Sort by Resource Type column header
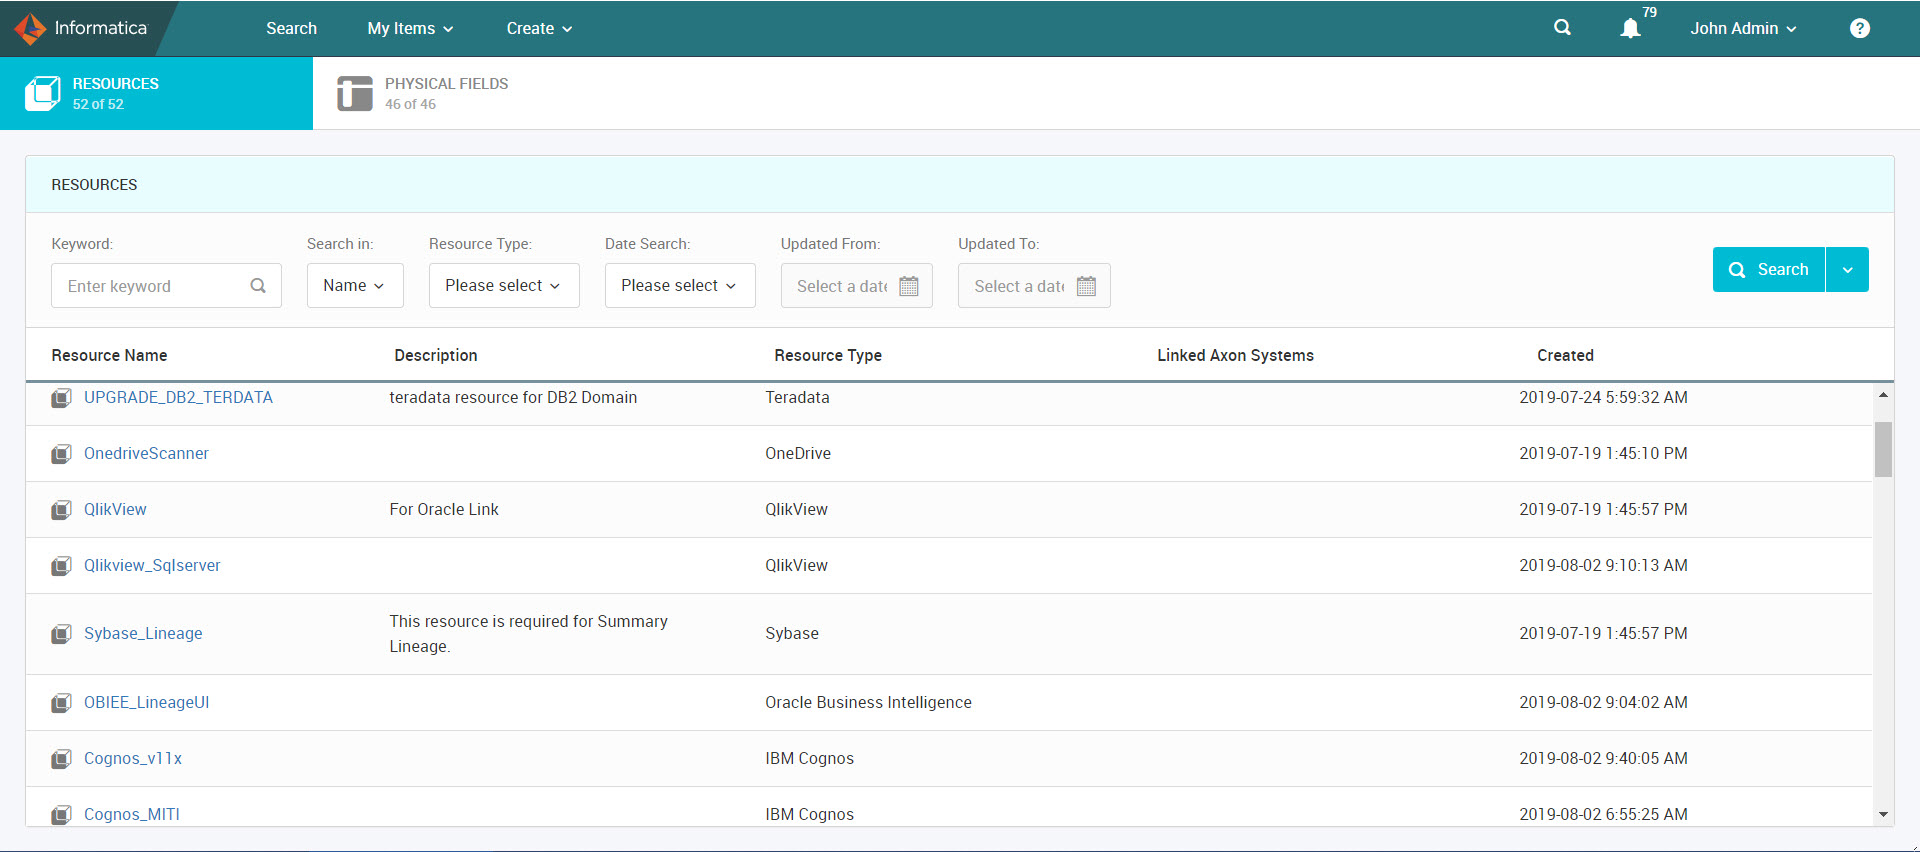Screen dimensions: 1920x852 click(x=828, y=356)
